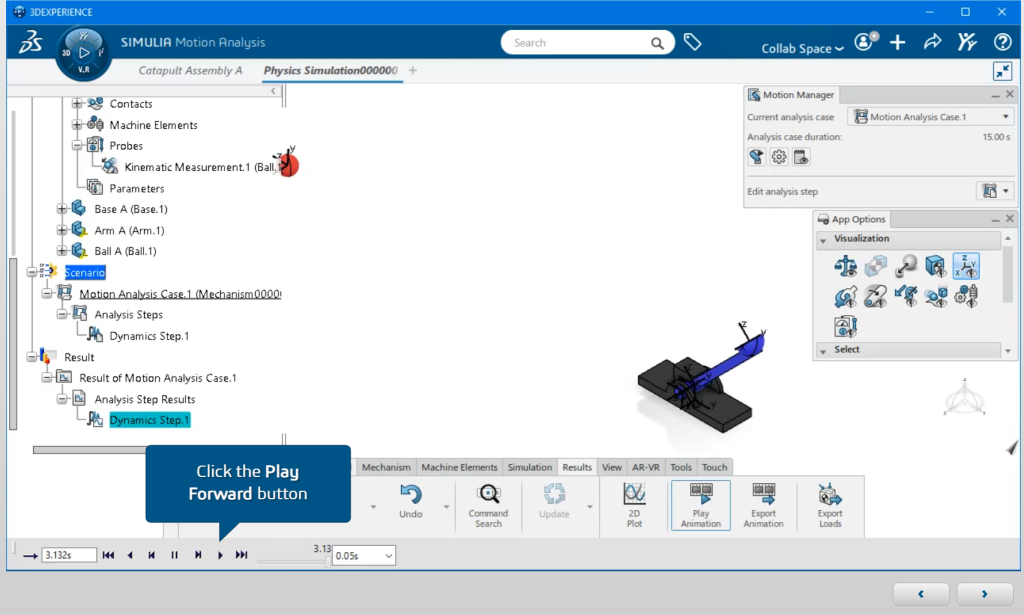This screenshot has width=1024, height=615.
Task: Click the Play Animation tool
Action: tap(701, 505)
